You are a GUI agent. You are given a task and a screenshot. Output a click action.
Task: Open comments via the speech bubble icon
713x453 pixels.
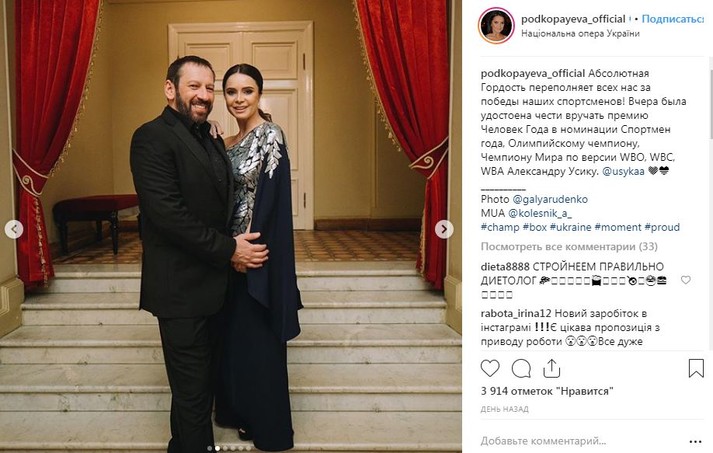click(x=521, y=368)
